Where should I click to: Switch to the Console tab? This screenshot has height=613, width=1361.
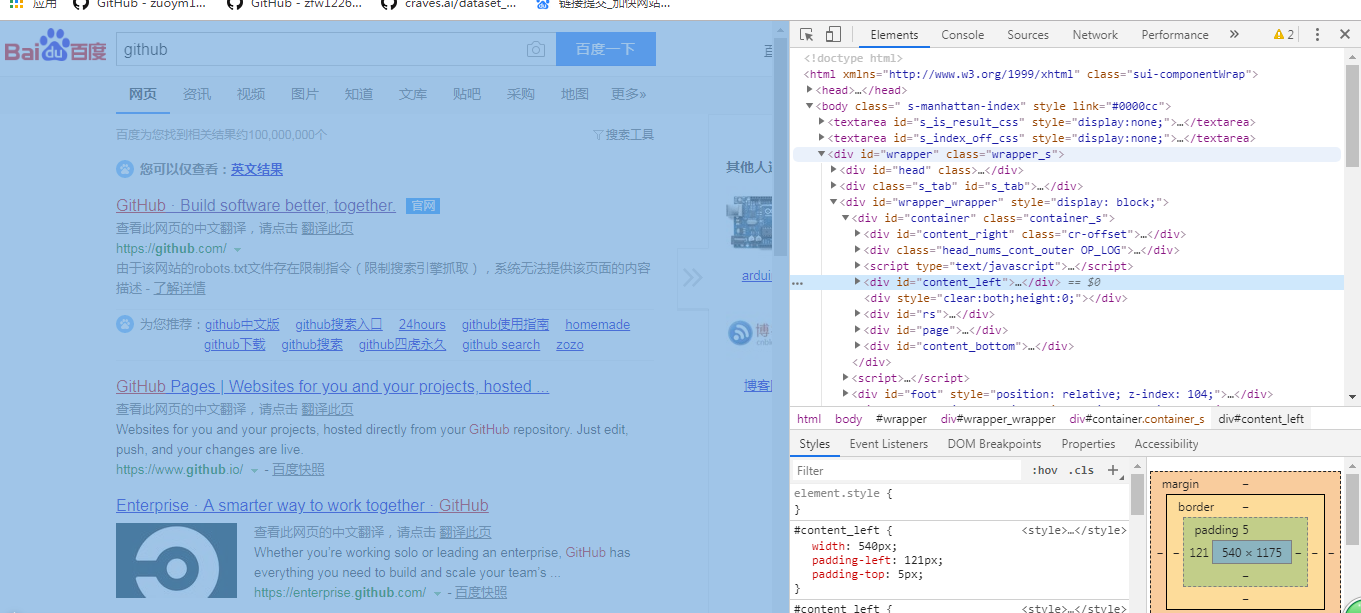962,34
